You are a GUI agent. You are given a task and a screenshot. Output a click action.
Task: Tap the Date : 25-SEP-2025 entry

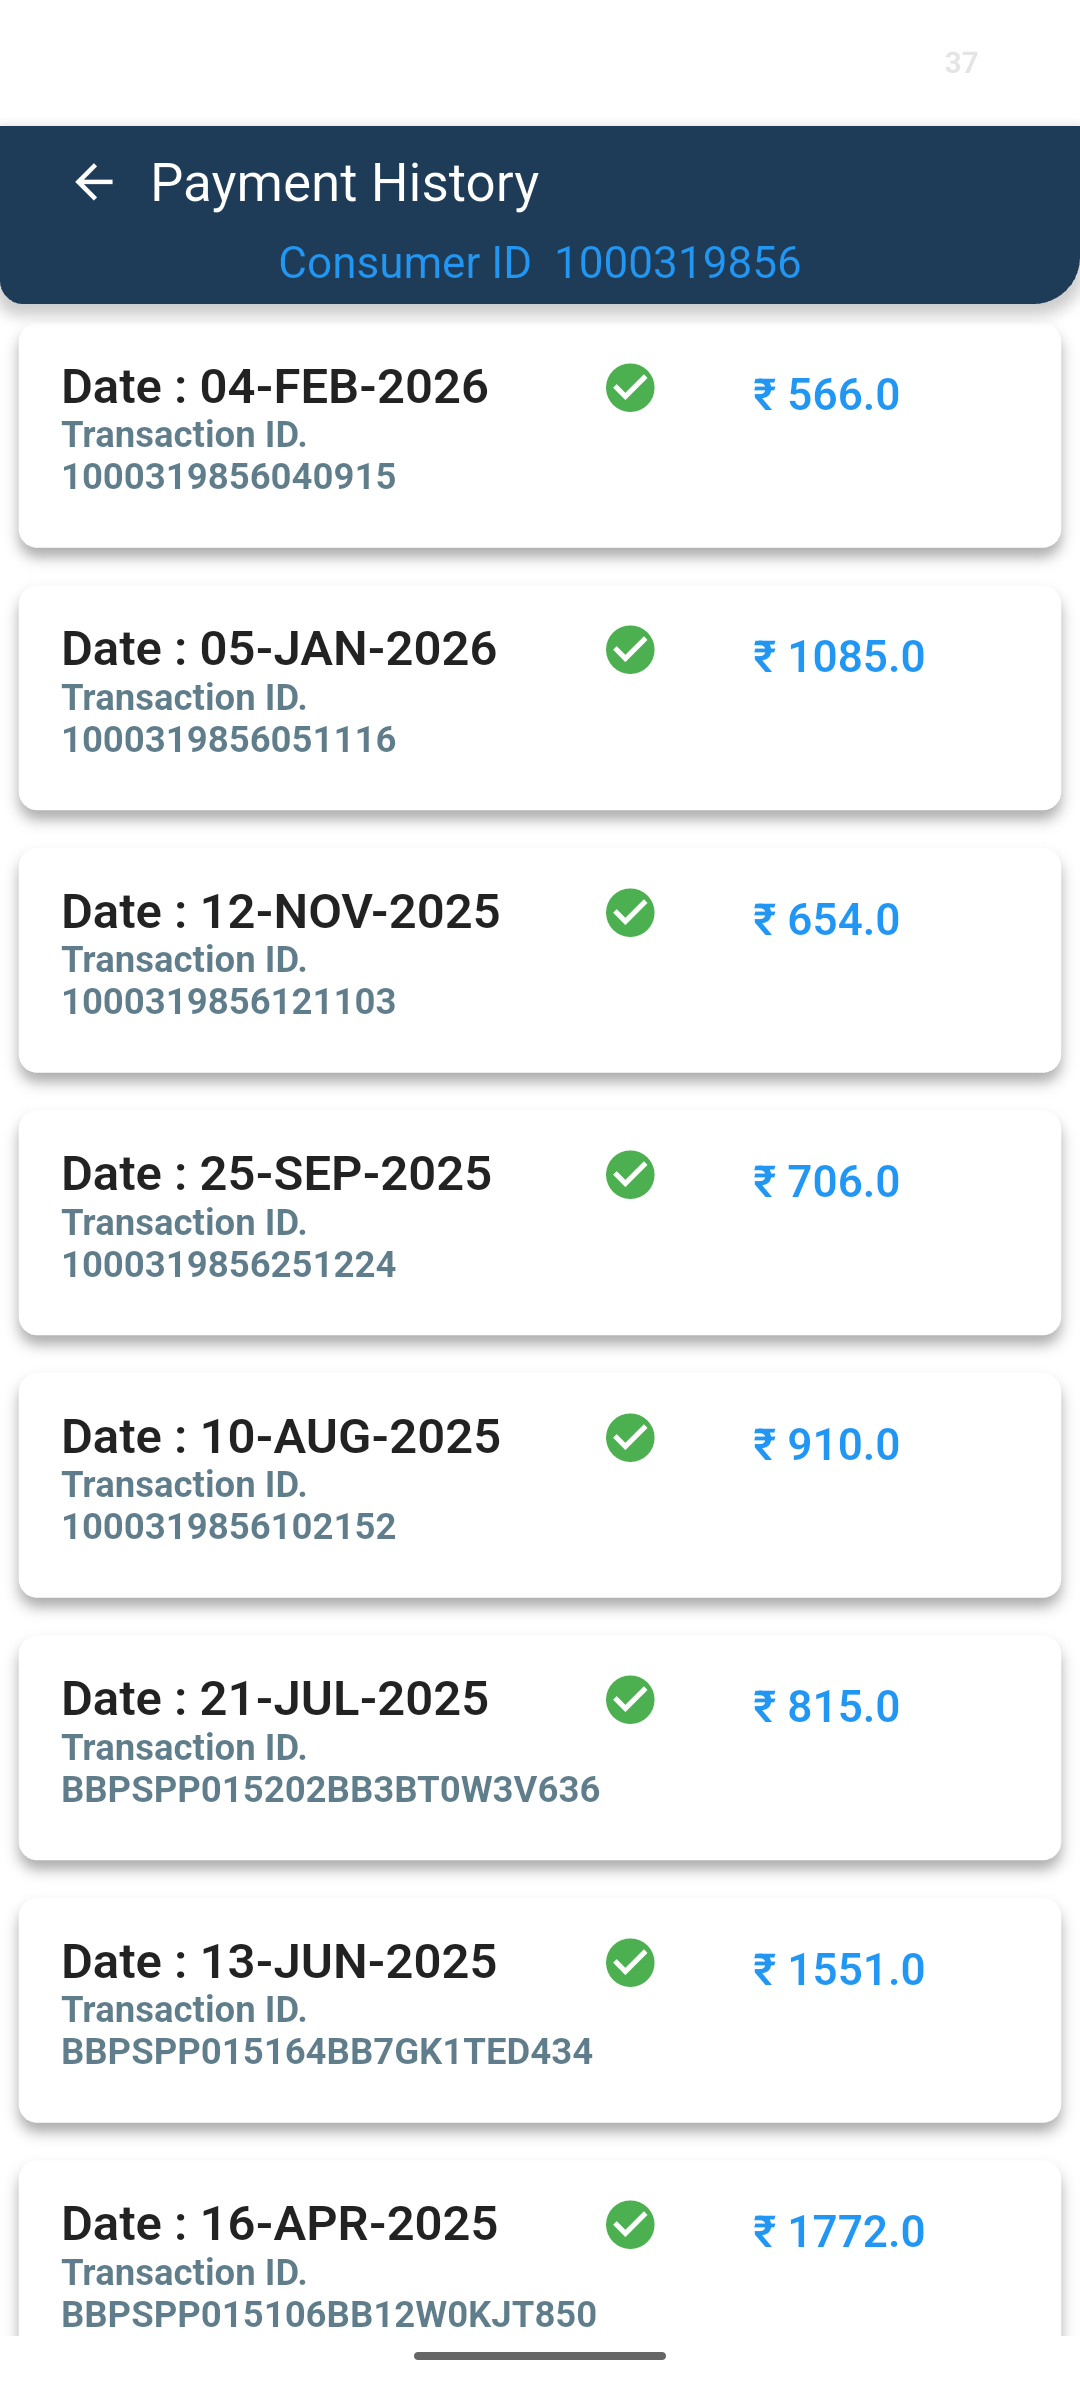pos(277,1174)
